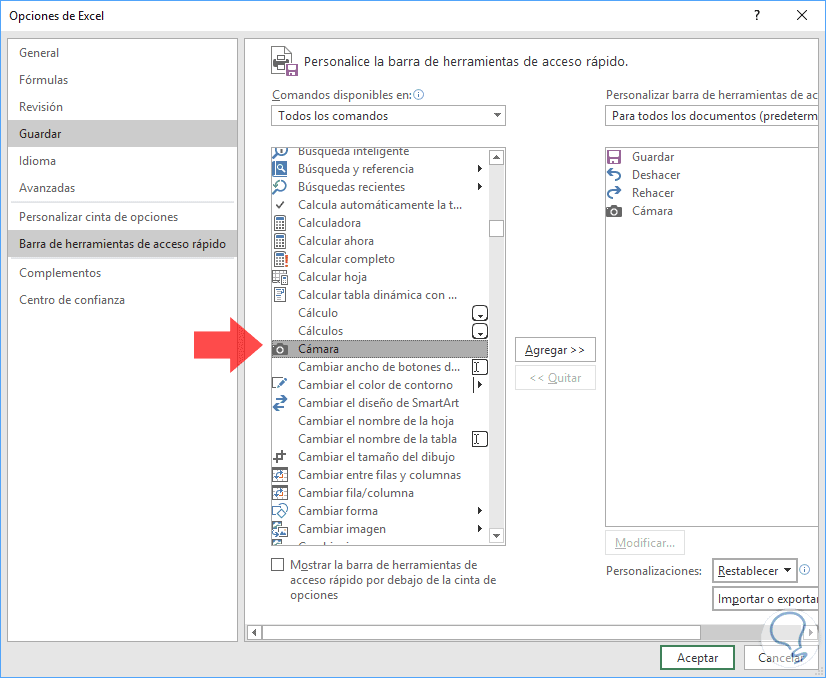Select Cambiar el nombre de la hoja
Image resolution: width=826 pixels, height=678 pixels.
click(380, 420)
